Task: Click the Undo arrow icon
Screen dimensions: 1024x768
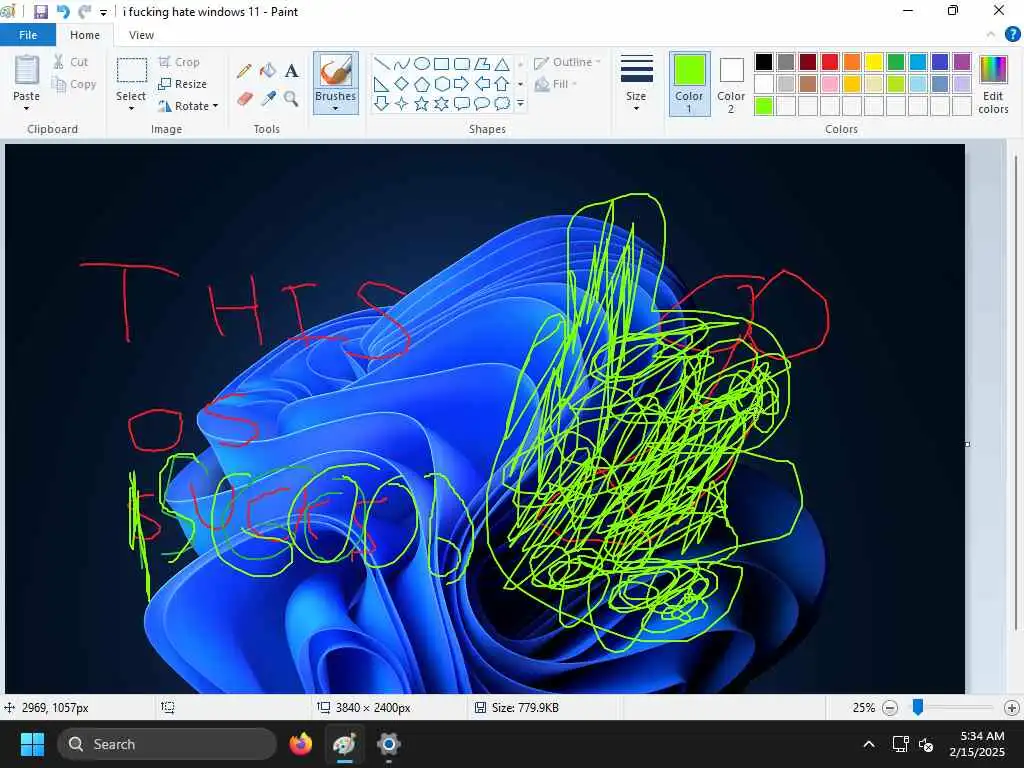Action: tap(63, 12)
